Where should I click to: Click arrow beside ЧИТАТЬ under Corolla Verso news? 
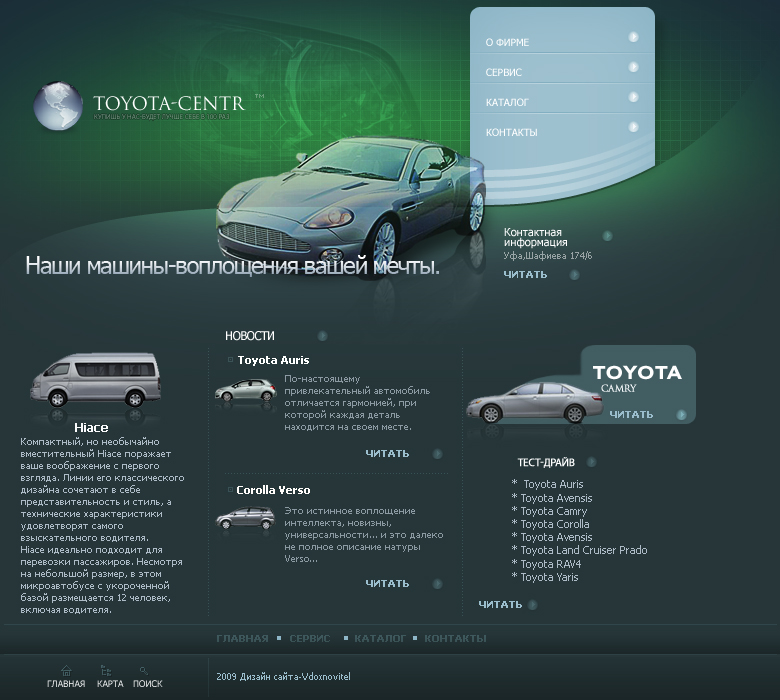click(437, 584)
